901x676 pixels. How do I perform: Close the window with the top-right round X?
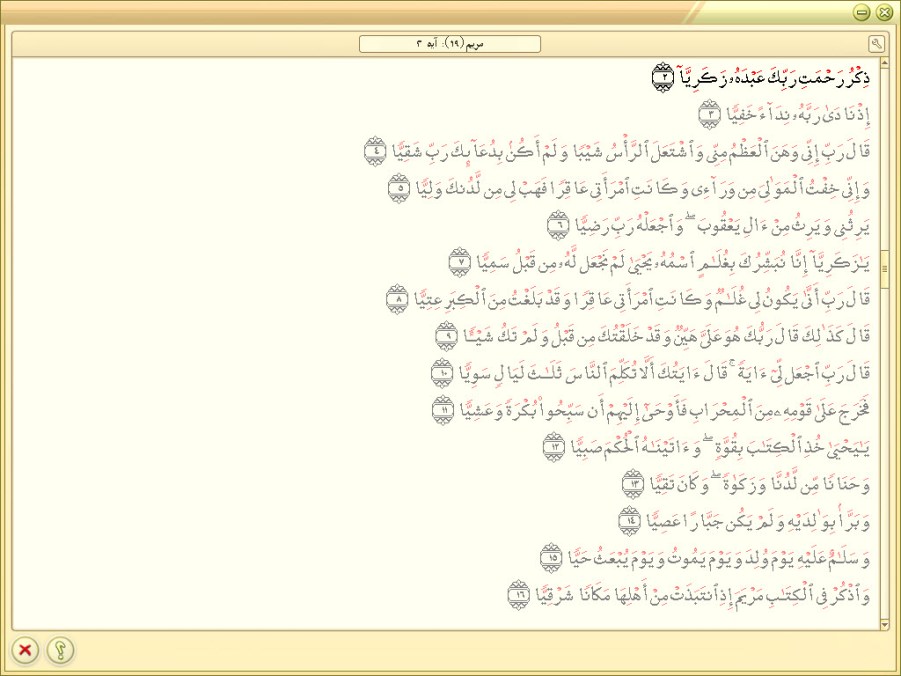(884, 12)
